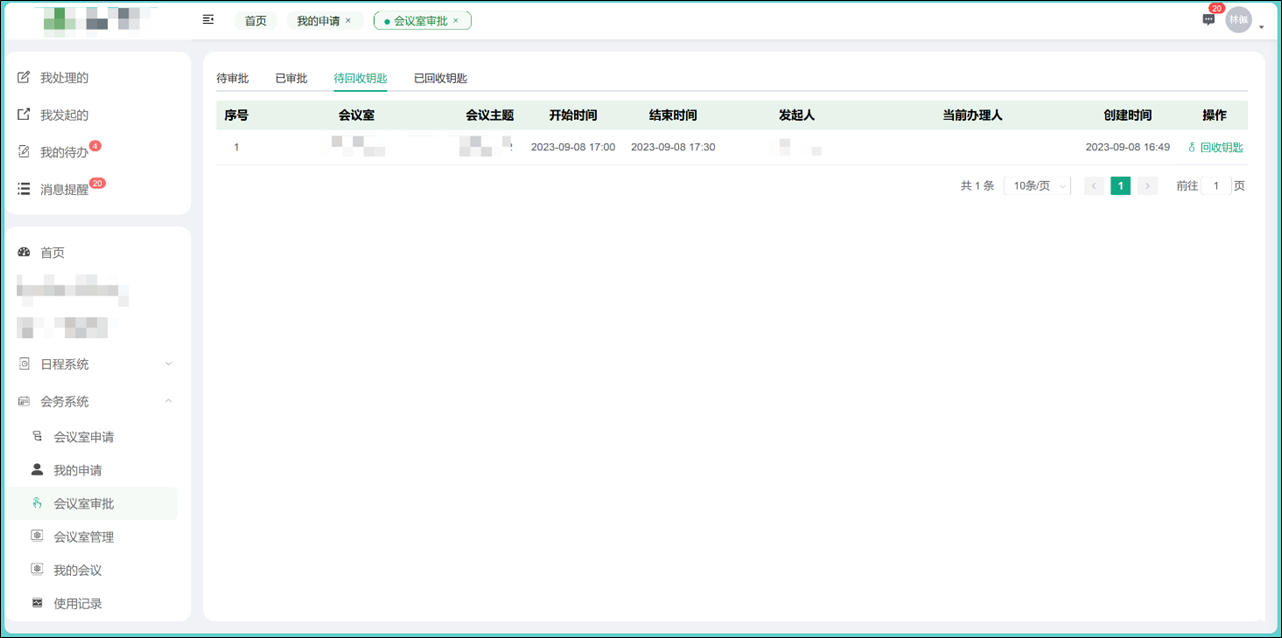1282x638 pixels.
Task: Open the 10条/页 page size dropdown
Action: click(1036, 185)
